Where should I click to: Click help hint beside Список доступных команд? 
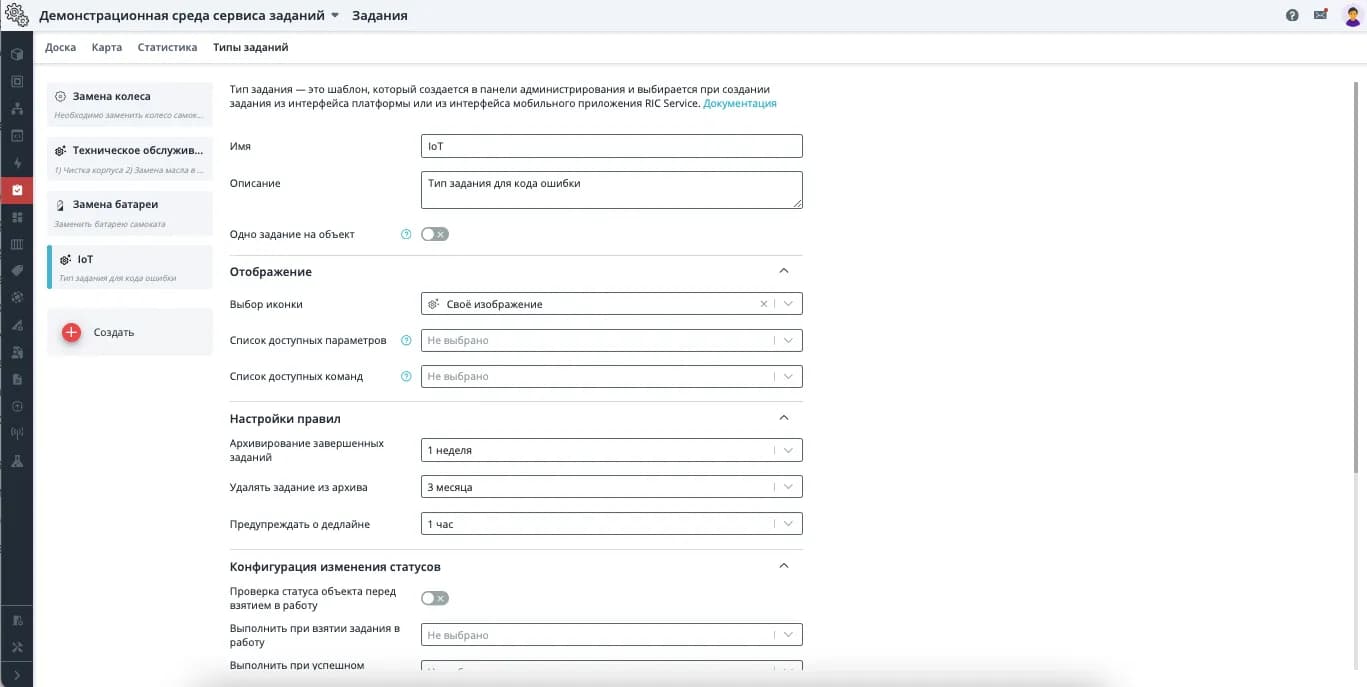[x=406, y=377]
